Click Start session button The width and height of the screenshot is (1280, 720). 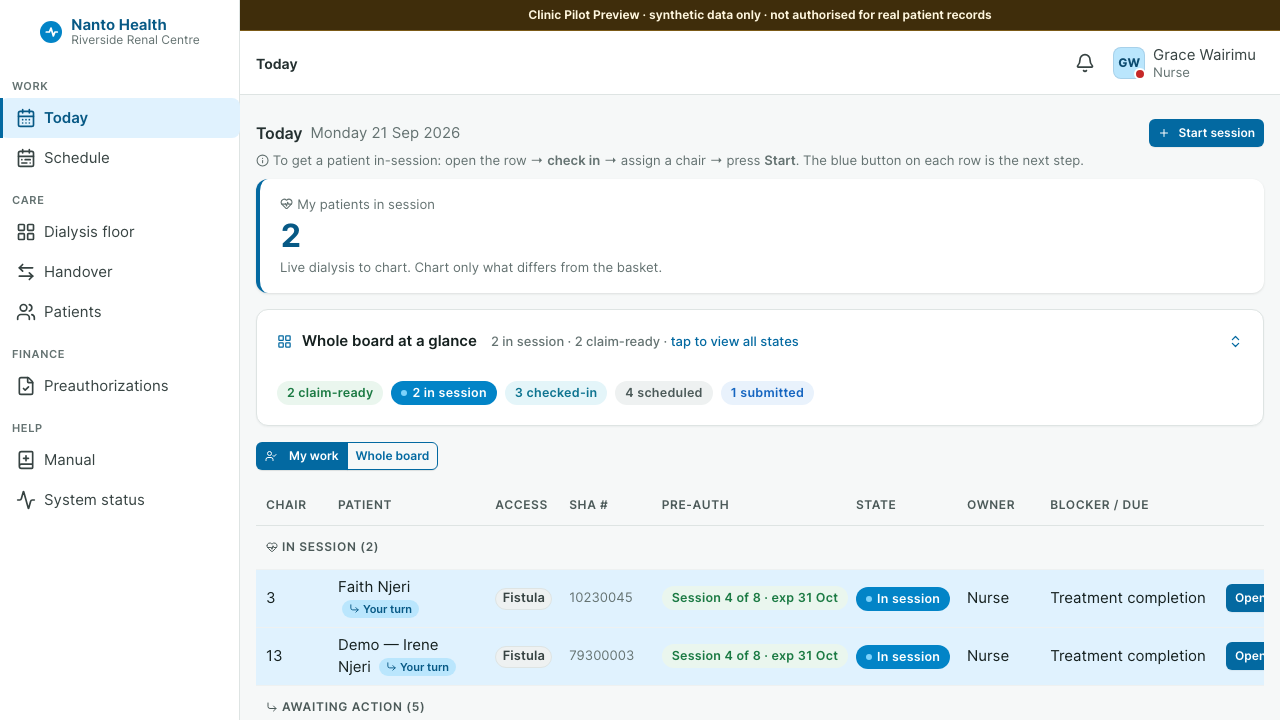pos(1206,133)
